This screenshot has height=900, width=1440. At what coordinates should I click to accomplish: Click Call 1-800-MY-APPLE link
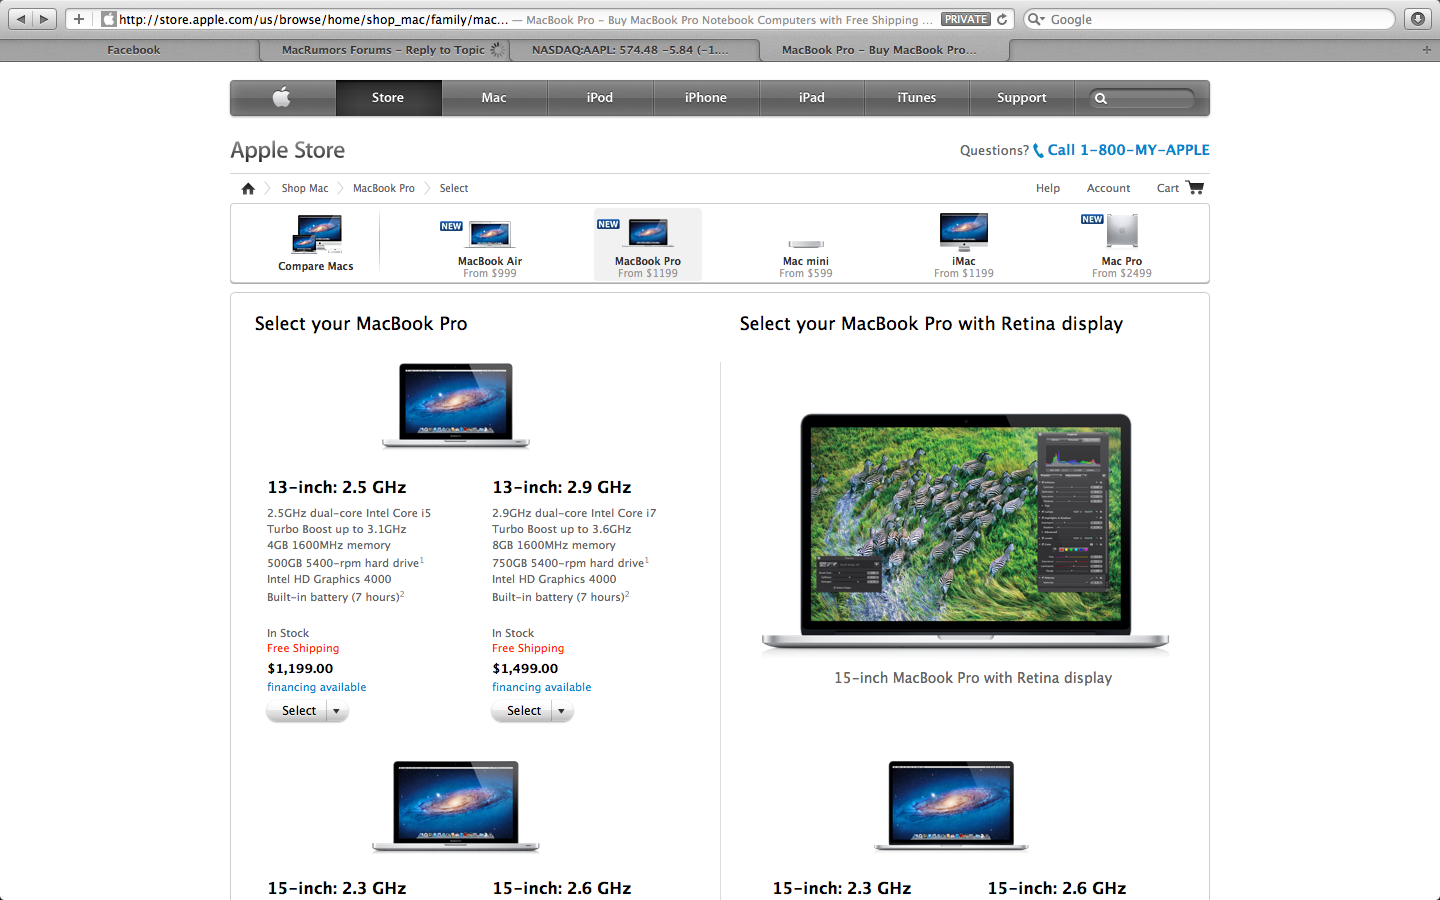pos(1128,150)
